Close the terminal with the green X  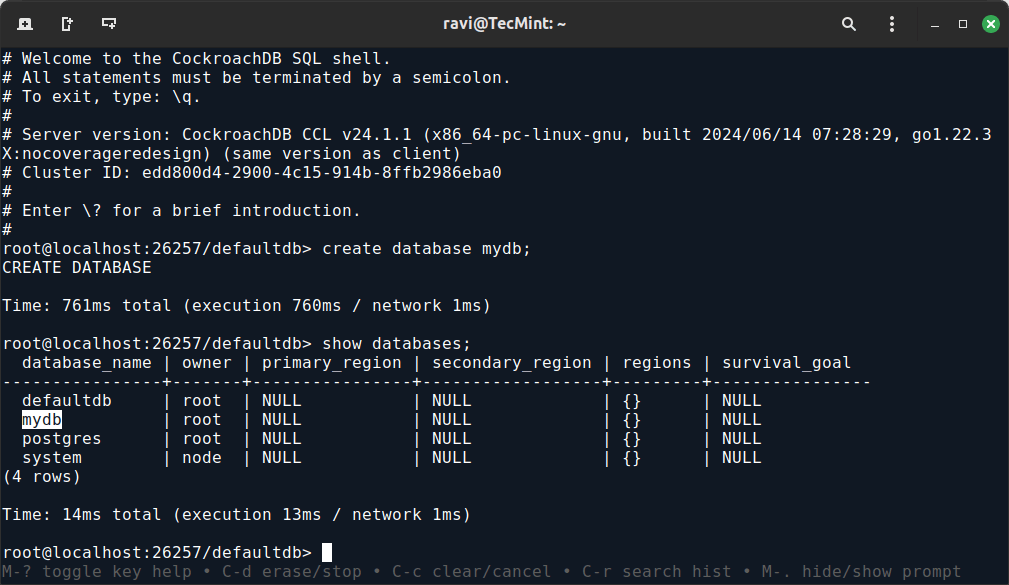pyautogui.click(x=990, y=23)
